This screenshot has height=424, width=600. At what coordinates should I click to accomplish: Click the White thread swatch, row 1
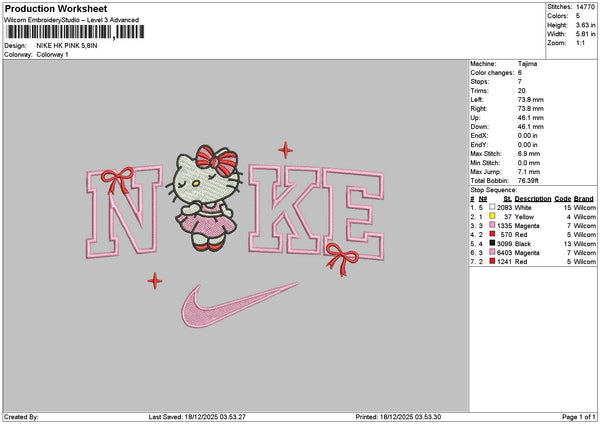coord(492,207)
